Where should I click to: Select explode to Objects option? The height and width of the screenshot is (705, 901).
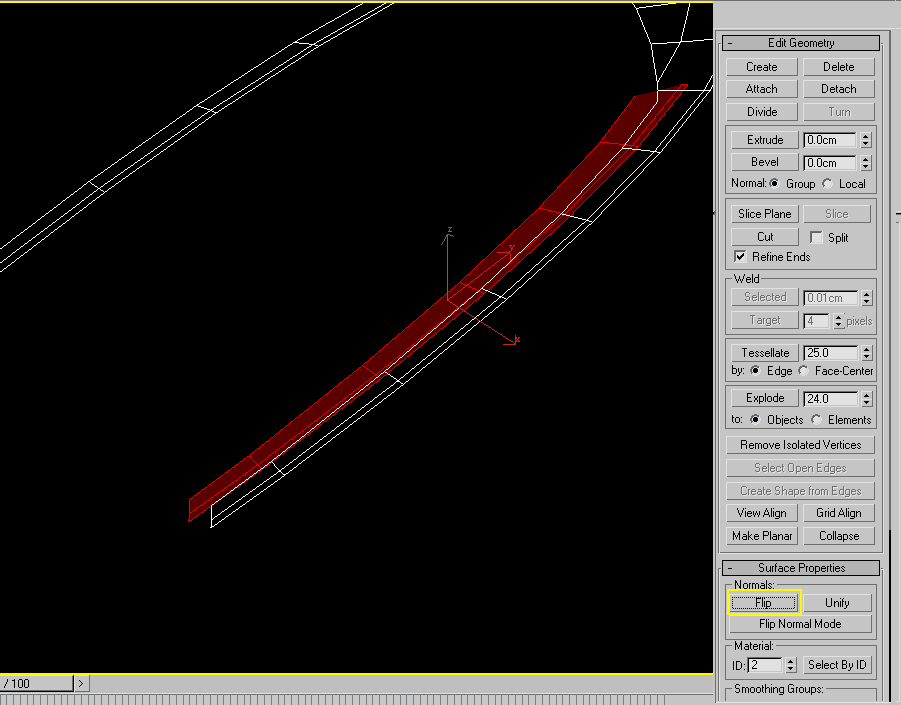[x=755, y=419]
